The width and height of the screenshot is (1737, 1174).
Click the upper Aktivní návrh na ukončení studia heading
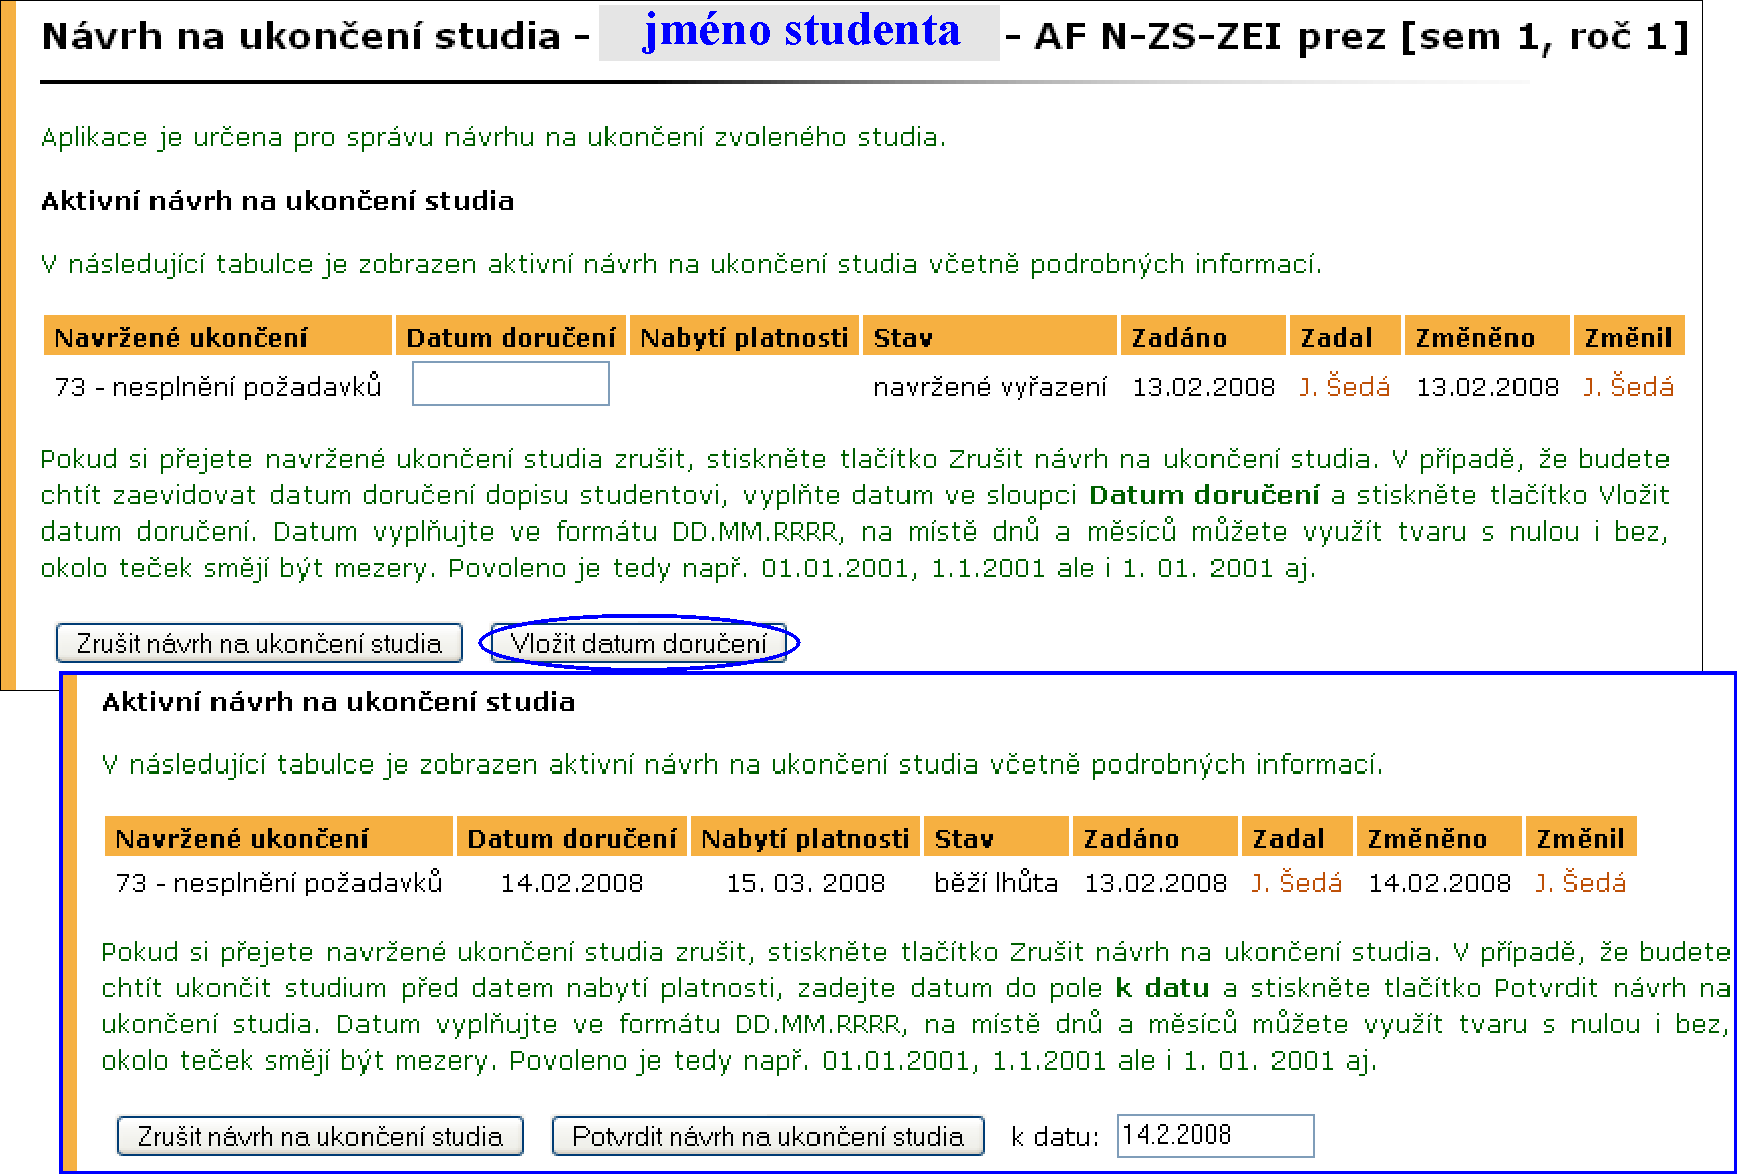277,201
